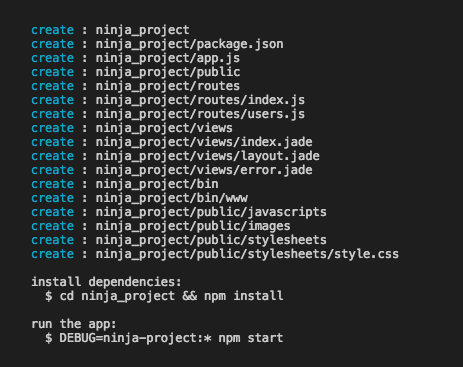Click the ninja_project/views/error.jade path
This screenshot has width=463, height=367.
point(204,170)
